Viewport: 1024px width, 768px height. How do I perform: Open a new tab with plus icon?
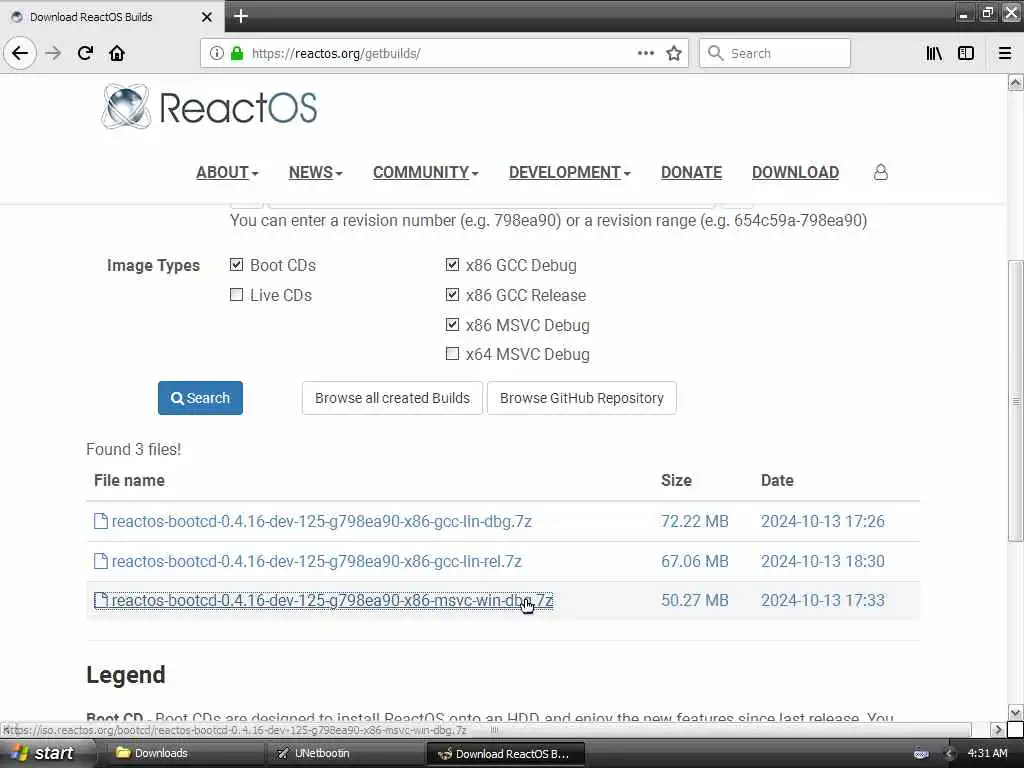click(x=241, y=16)
